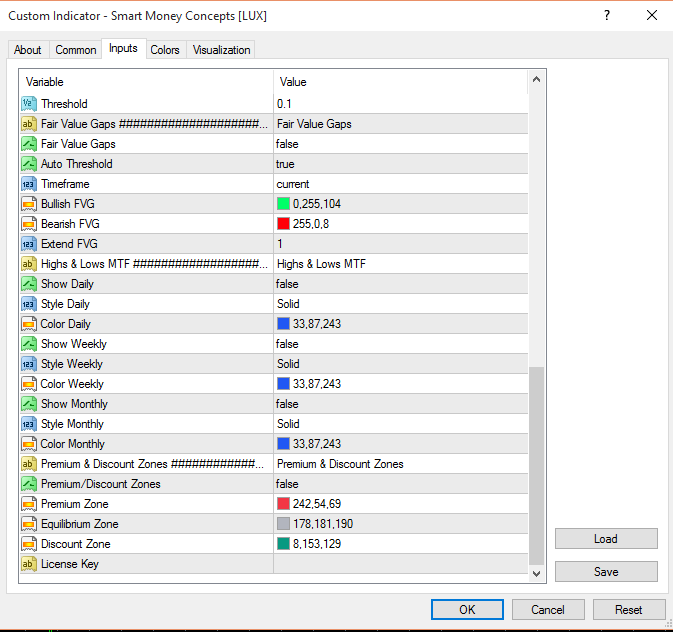Pick the Color Daily blue swatch
Viewport: 673px width, 632px height.
pos(283,324)
